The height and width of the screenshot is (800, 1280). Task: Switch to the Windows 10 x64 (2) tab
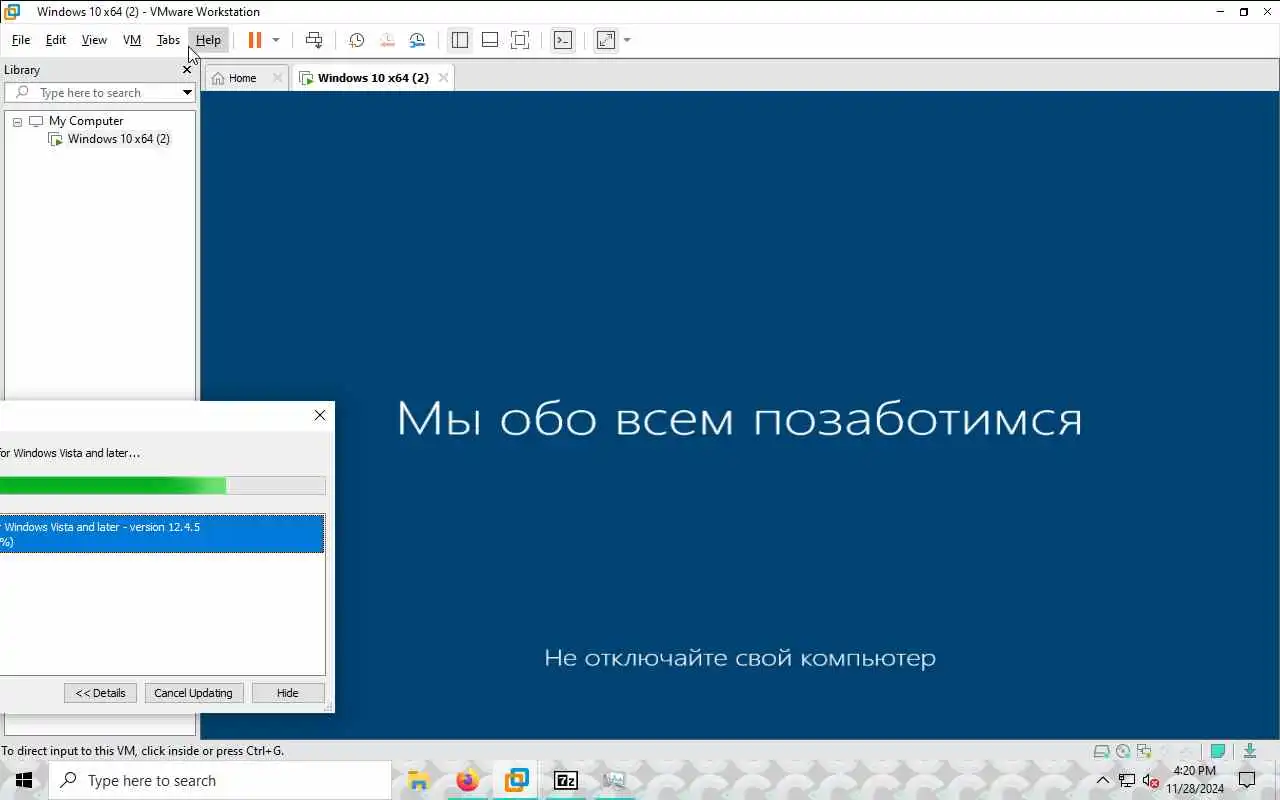[372, 78]
